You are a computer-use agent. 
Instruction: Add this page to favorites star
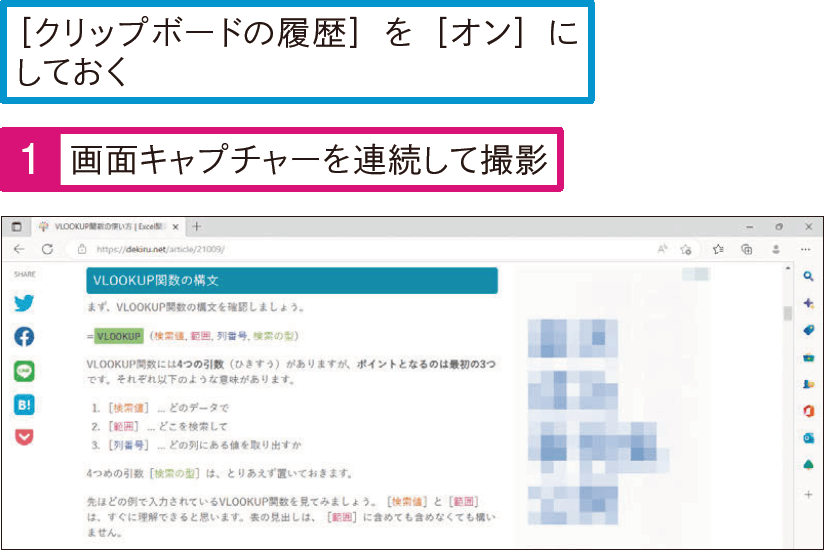(x=687, y=249)
